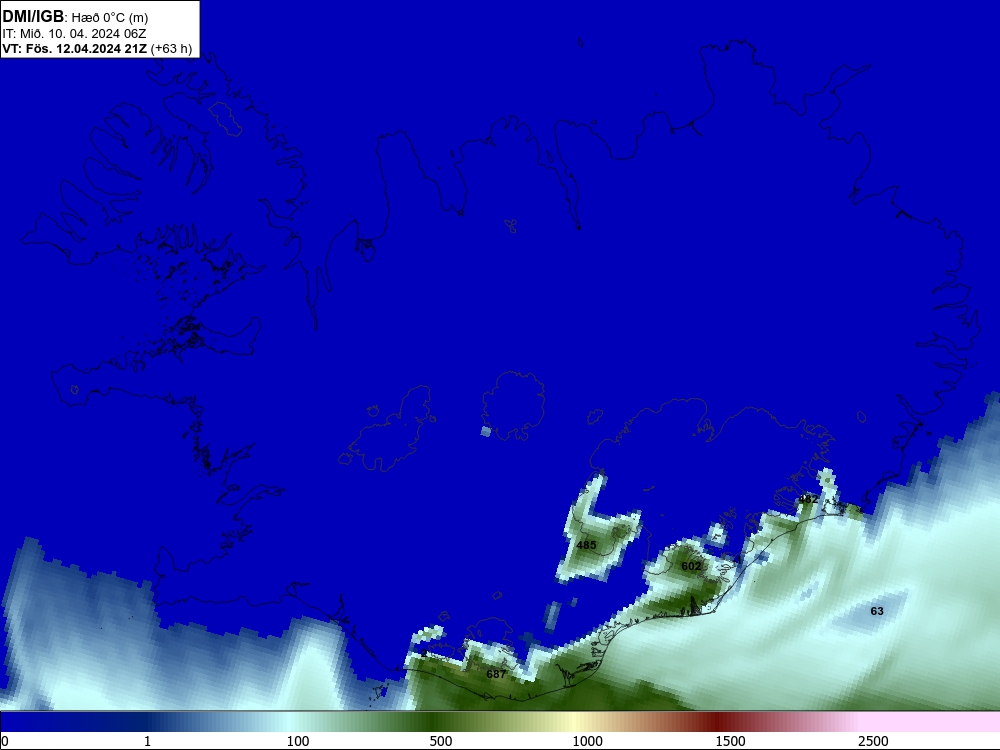The height and width of the screenshot is (750, 1000).
Task: Click the 500 label on the color scale
Action: [441, 741]
